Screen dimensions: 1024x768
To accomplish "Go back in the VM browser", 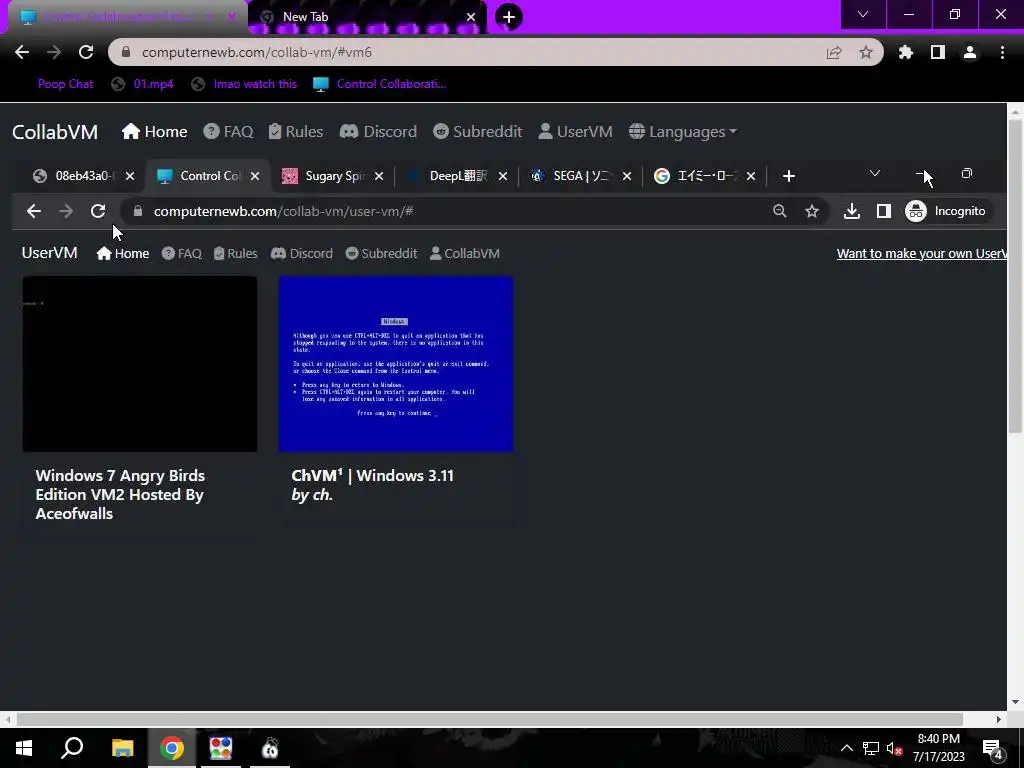I will tap(34, 211).
